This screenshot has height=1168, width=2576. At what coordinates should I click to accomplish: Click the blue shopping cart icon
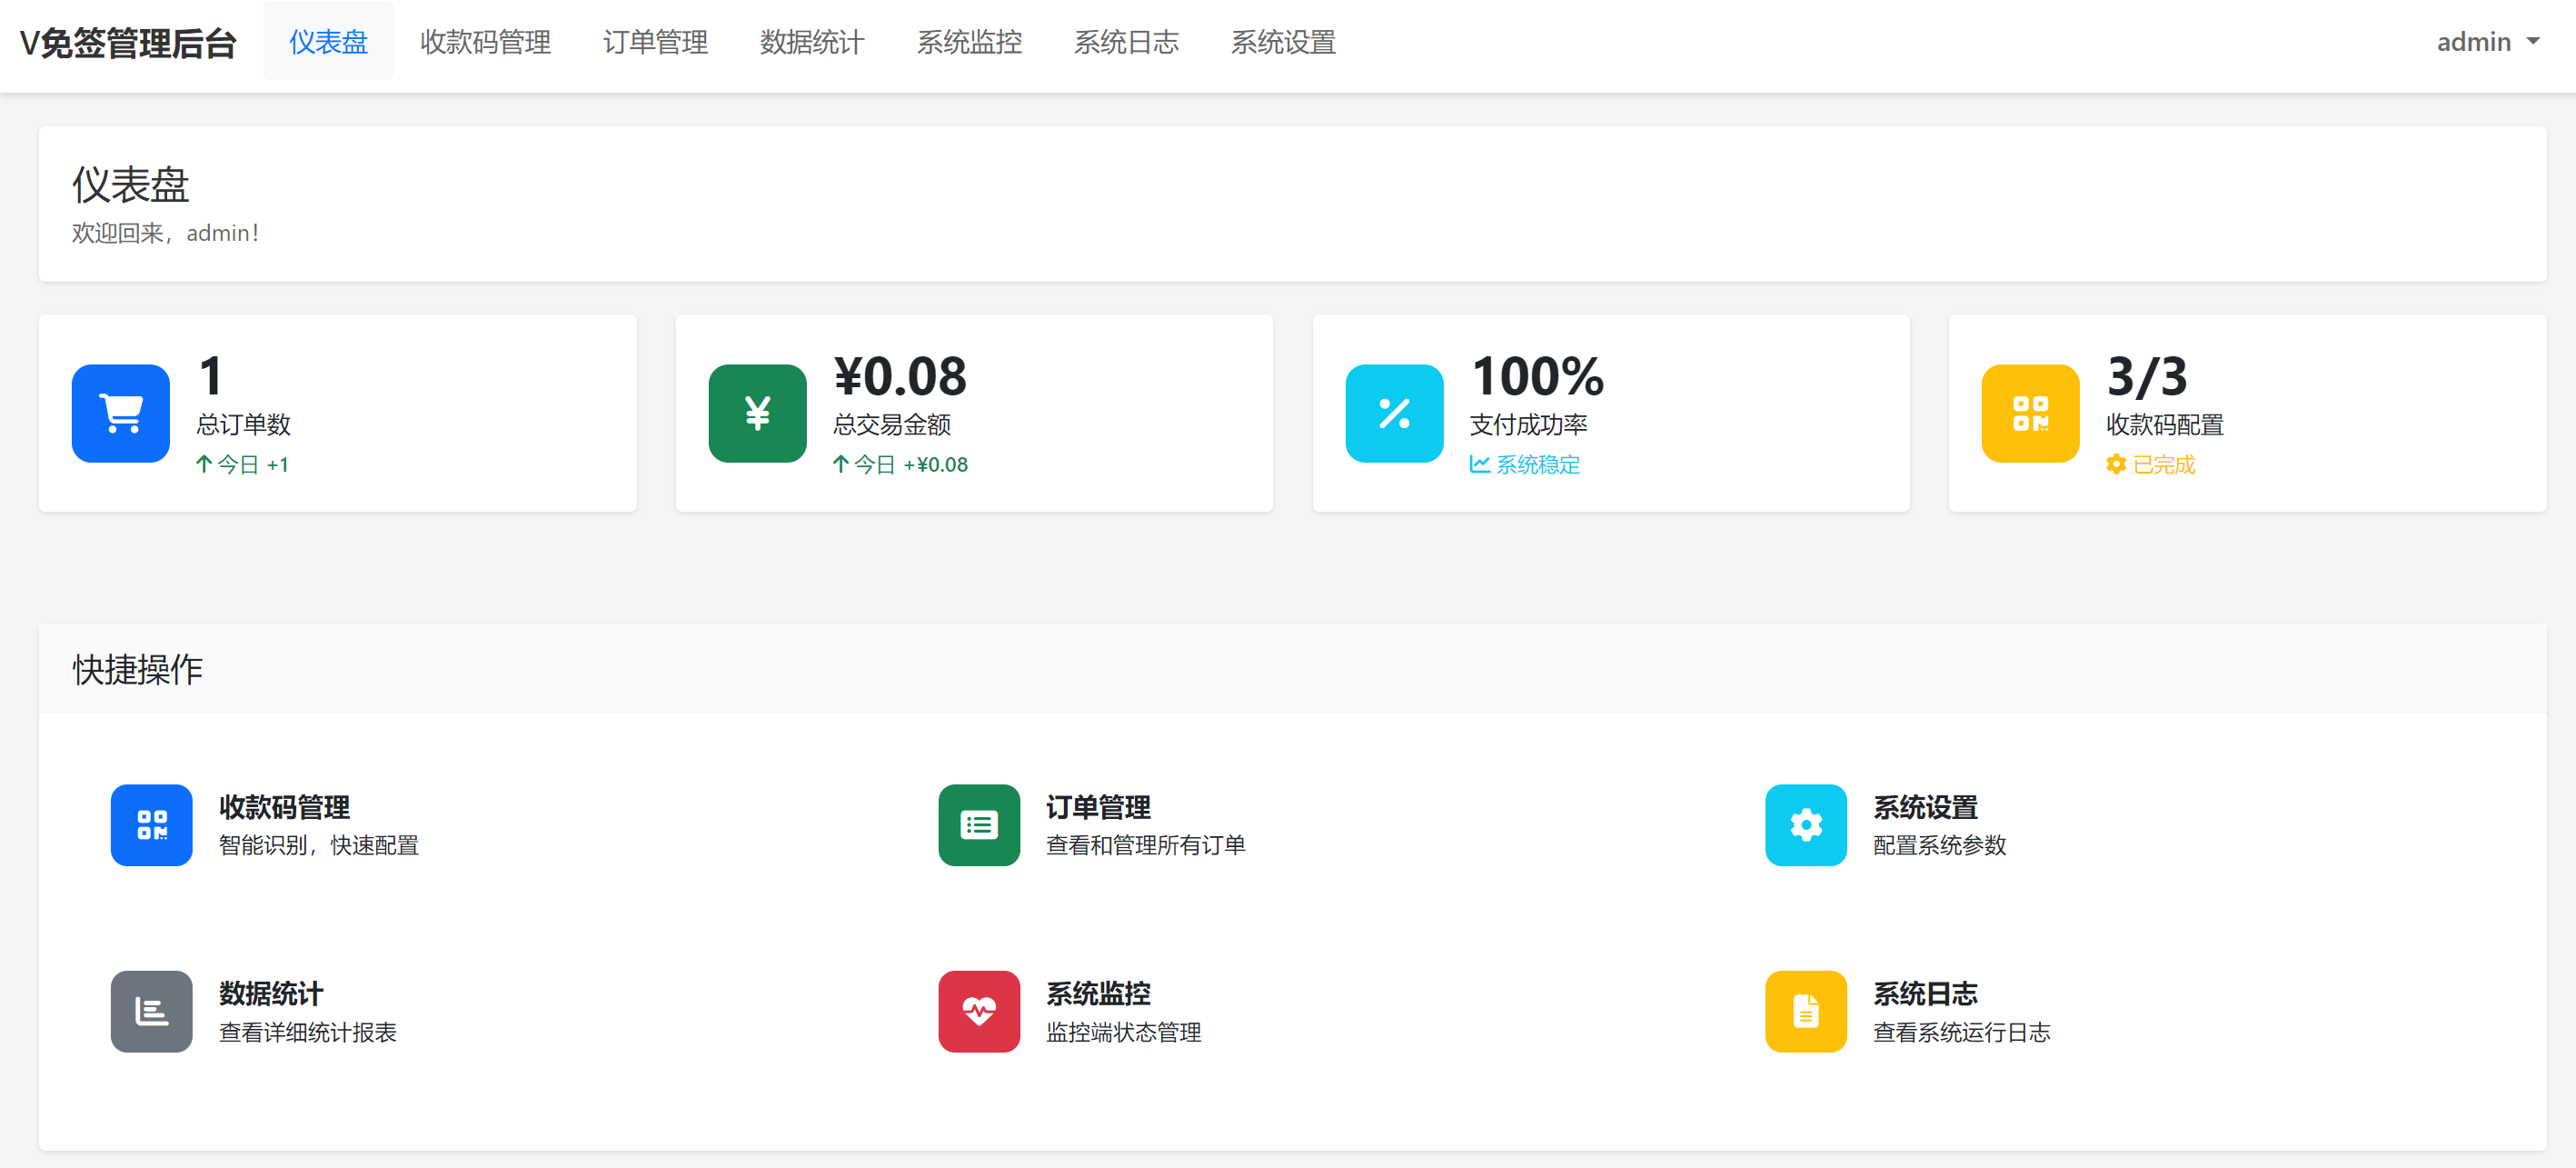pos(121,413)
